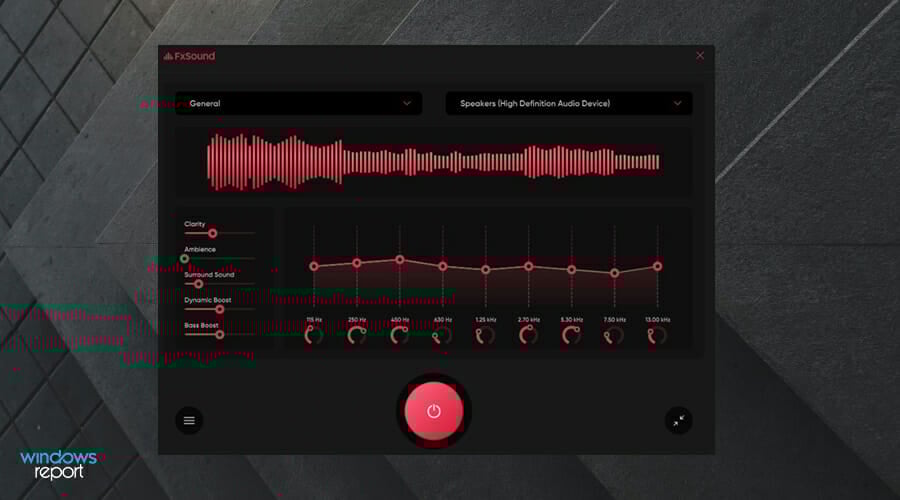Select the 2.70 kHz EQ curve point

pos(529,266)
